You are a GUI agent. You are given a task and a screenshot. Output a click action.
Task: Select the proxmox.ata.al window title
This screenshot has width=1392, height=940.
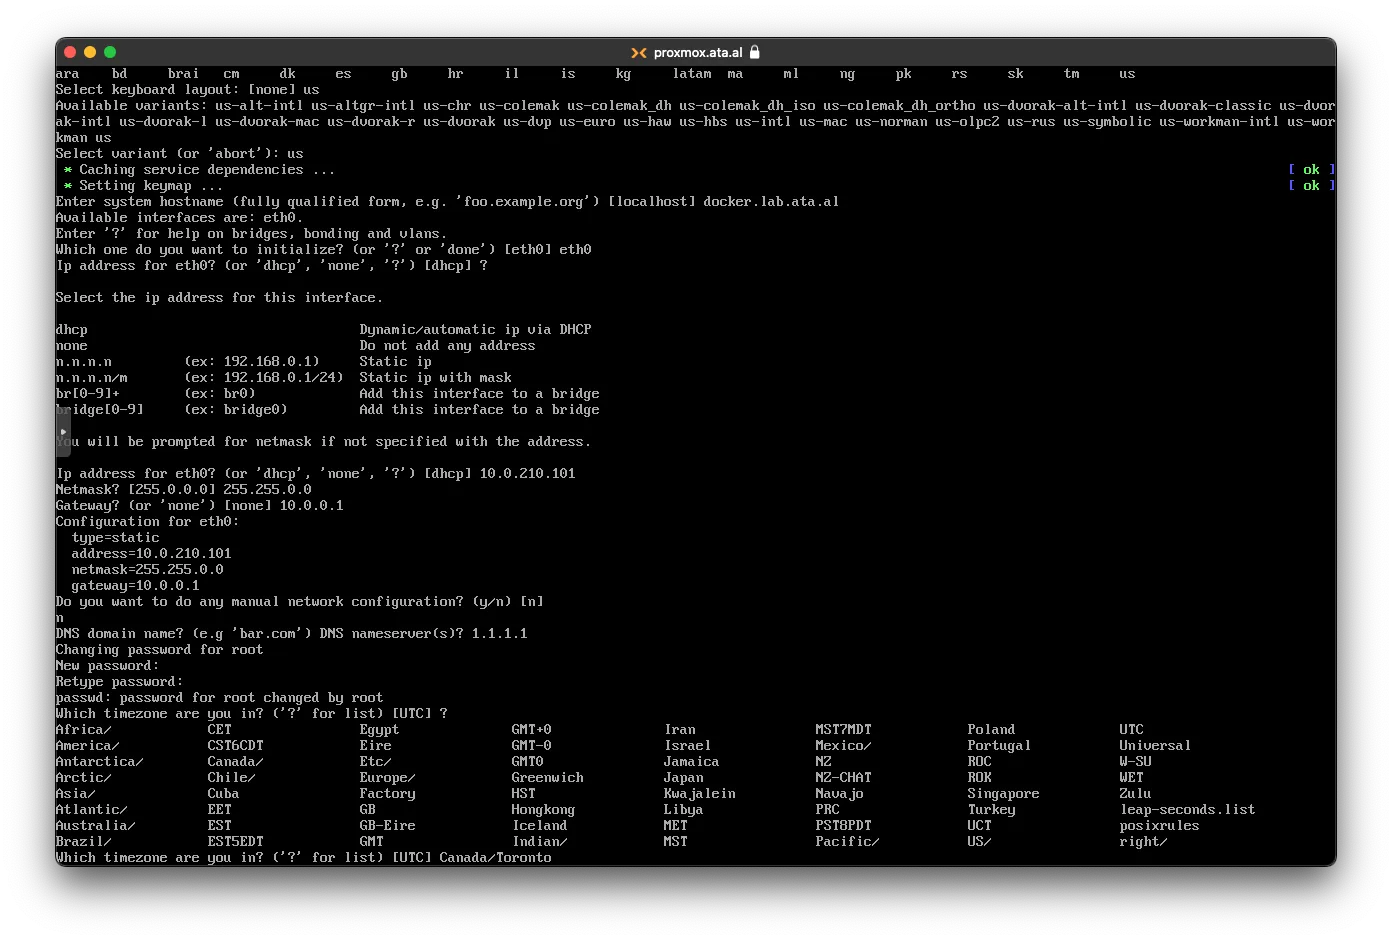pyautogui.click(x=698, y=52)
